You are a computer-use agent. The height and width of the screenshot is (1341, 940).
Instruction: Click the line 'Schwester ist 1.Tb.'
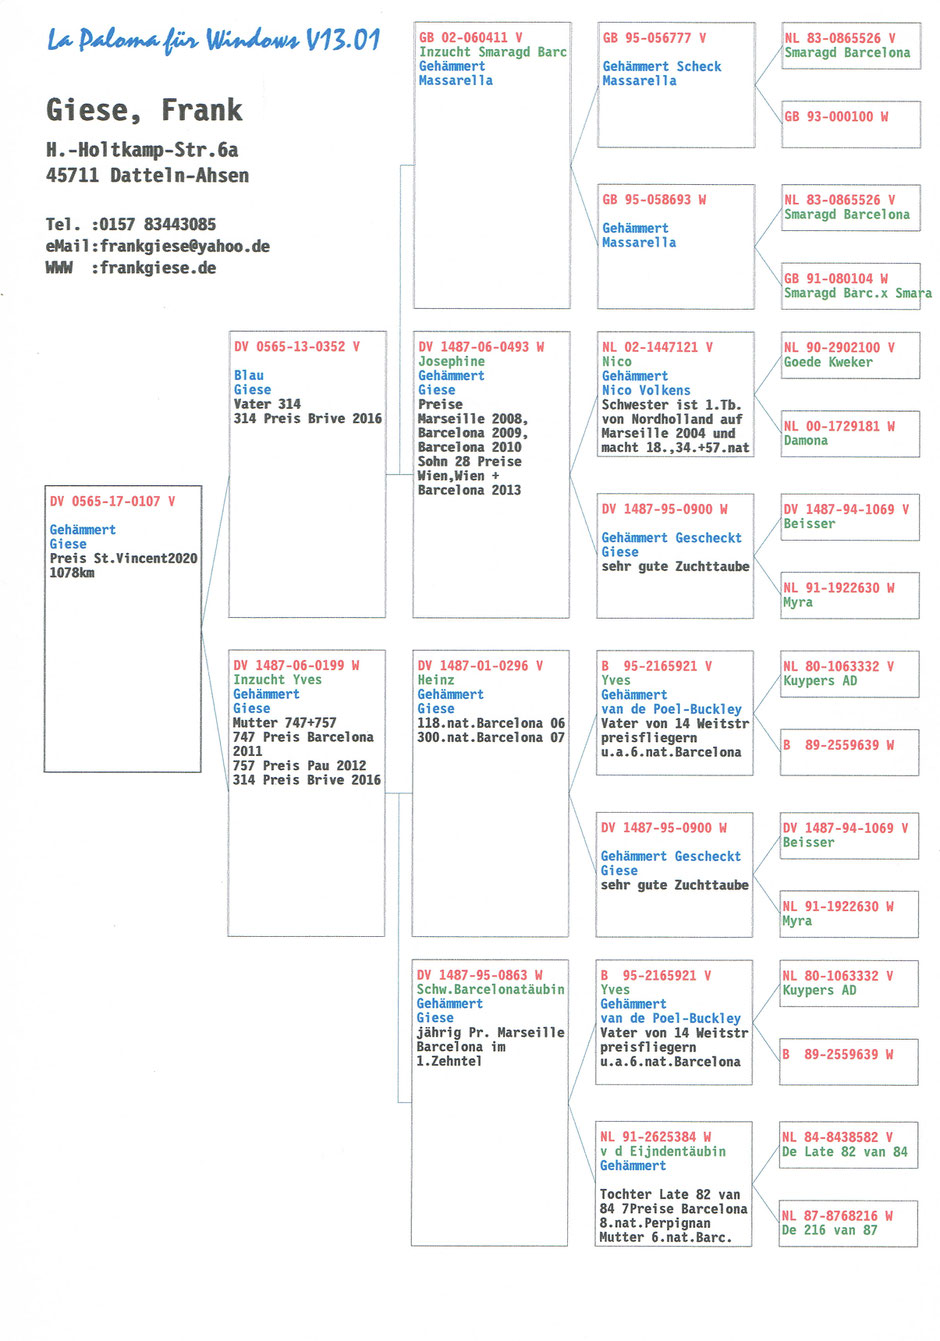point(671,405)
